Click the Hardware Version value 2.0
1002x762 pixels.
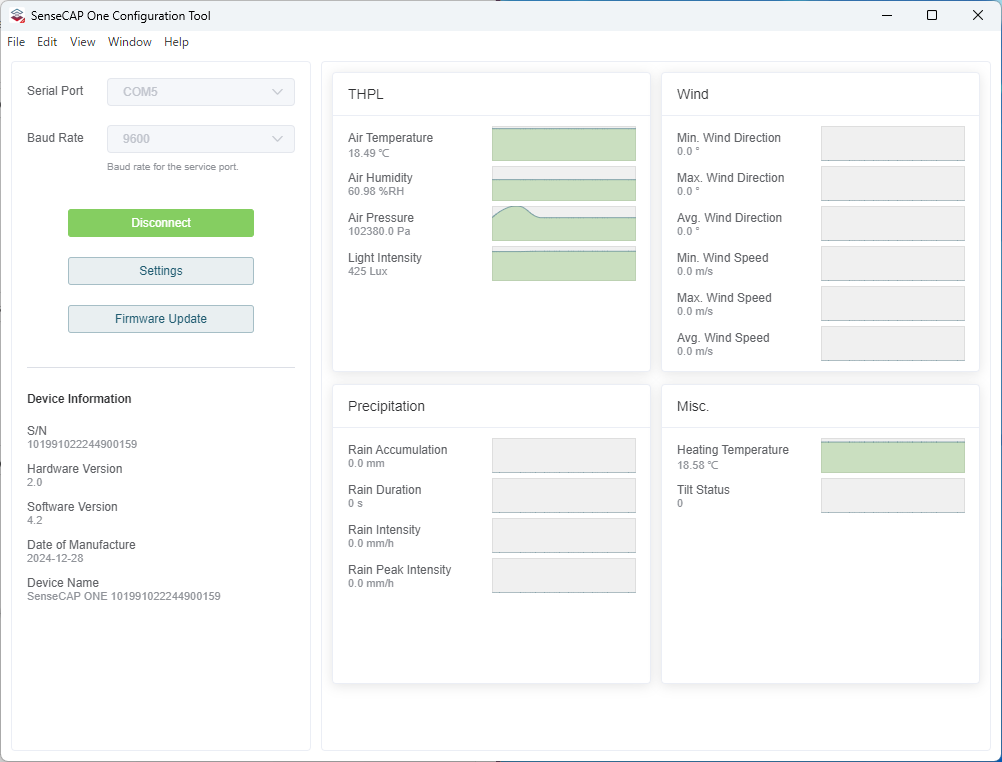tap(35, 482)
